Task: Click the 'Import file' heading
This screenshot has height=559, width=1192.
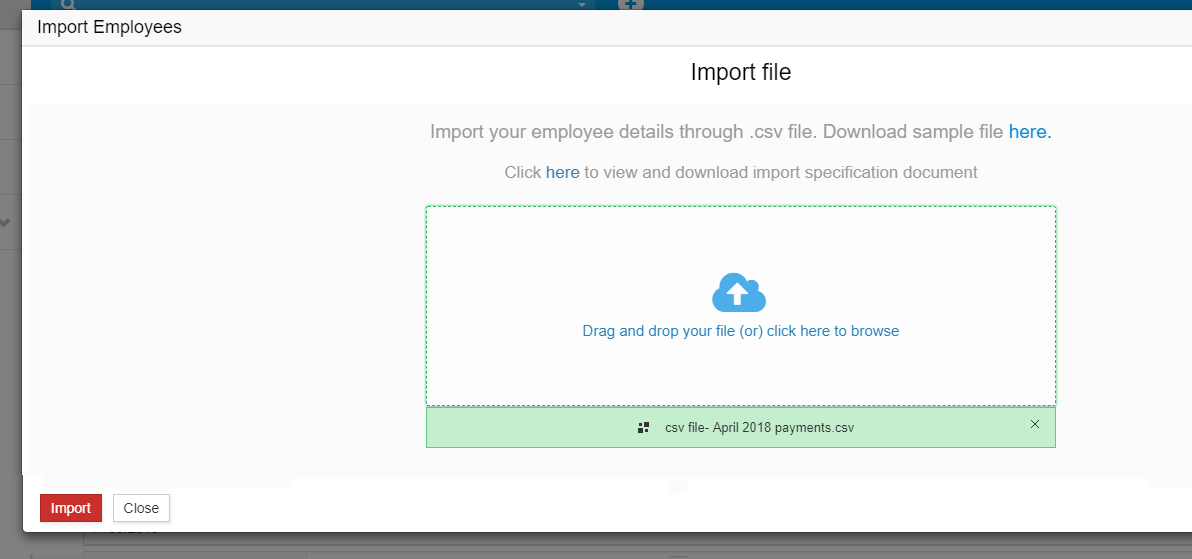Action: click(740, 72)
